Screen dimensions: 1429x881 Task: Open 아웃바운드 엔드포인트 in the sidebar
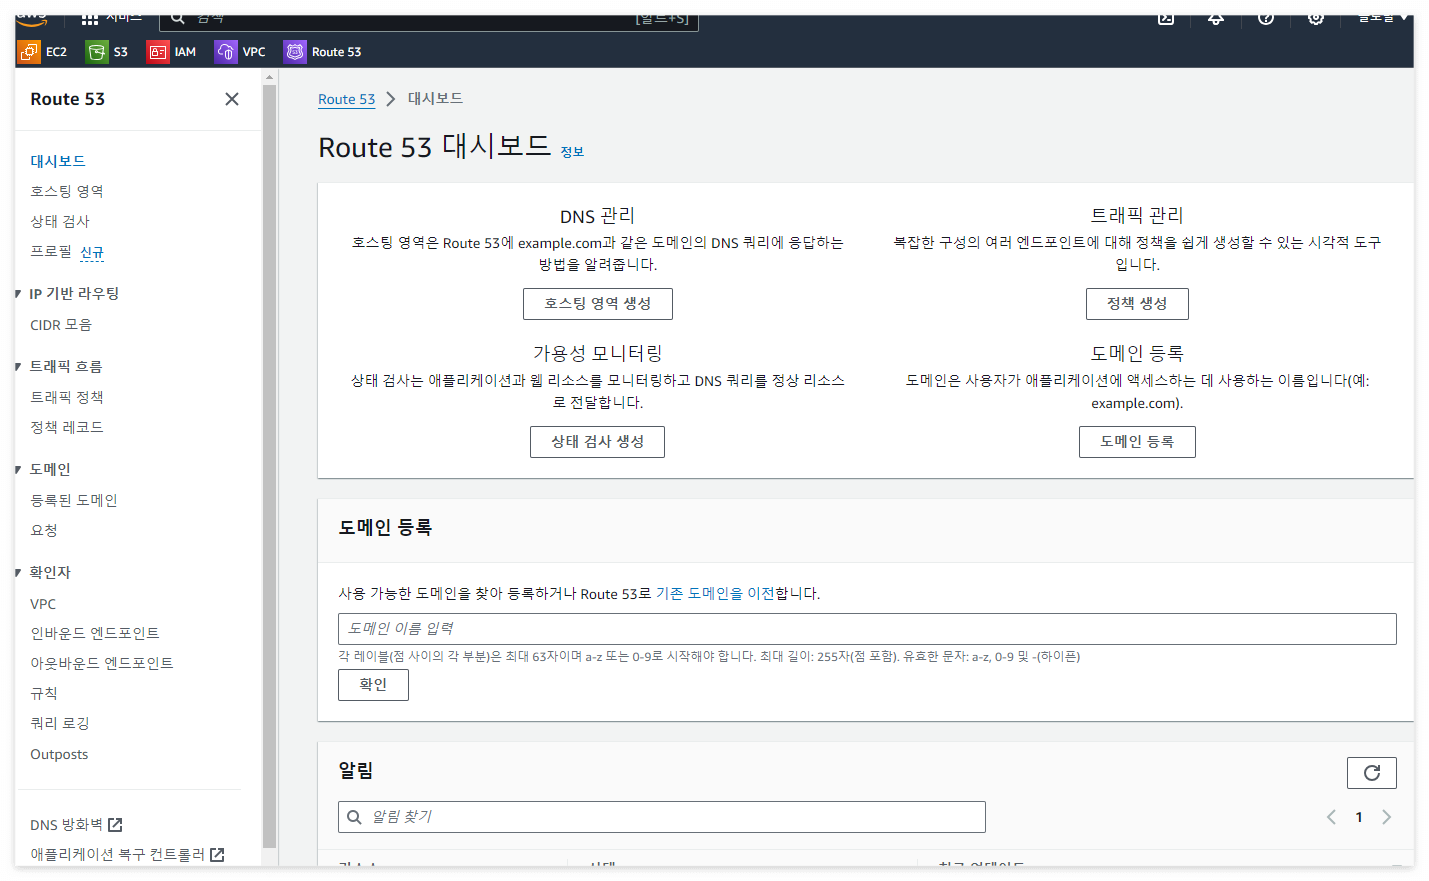[x=102, y=663]
